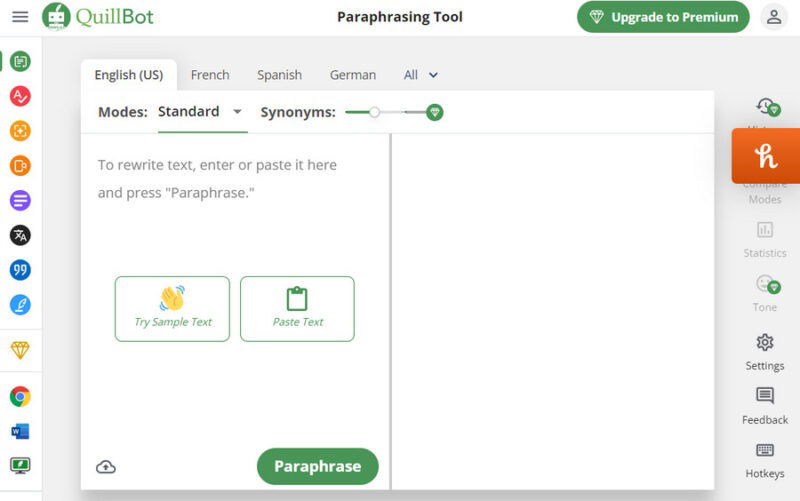Click Try Sample Text button
The height and width of the screenshot is (501, 800).
[x=172, y=309]
